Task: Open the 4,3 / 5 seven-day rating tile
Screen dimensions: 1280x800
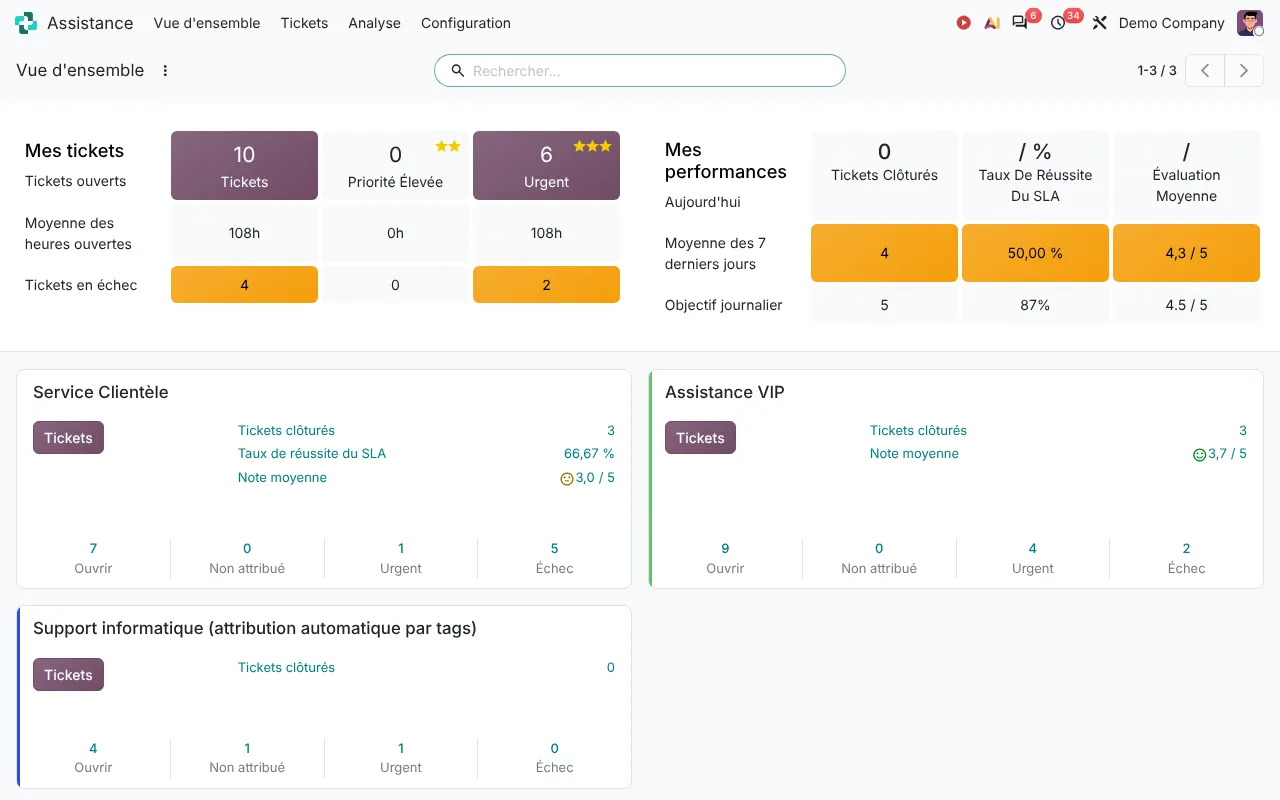Action: pyautogui.click(x=1186, y=253)
